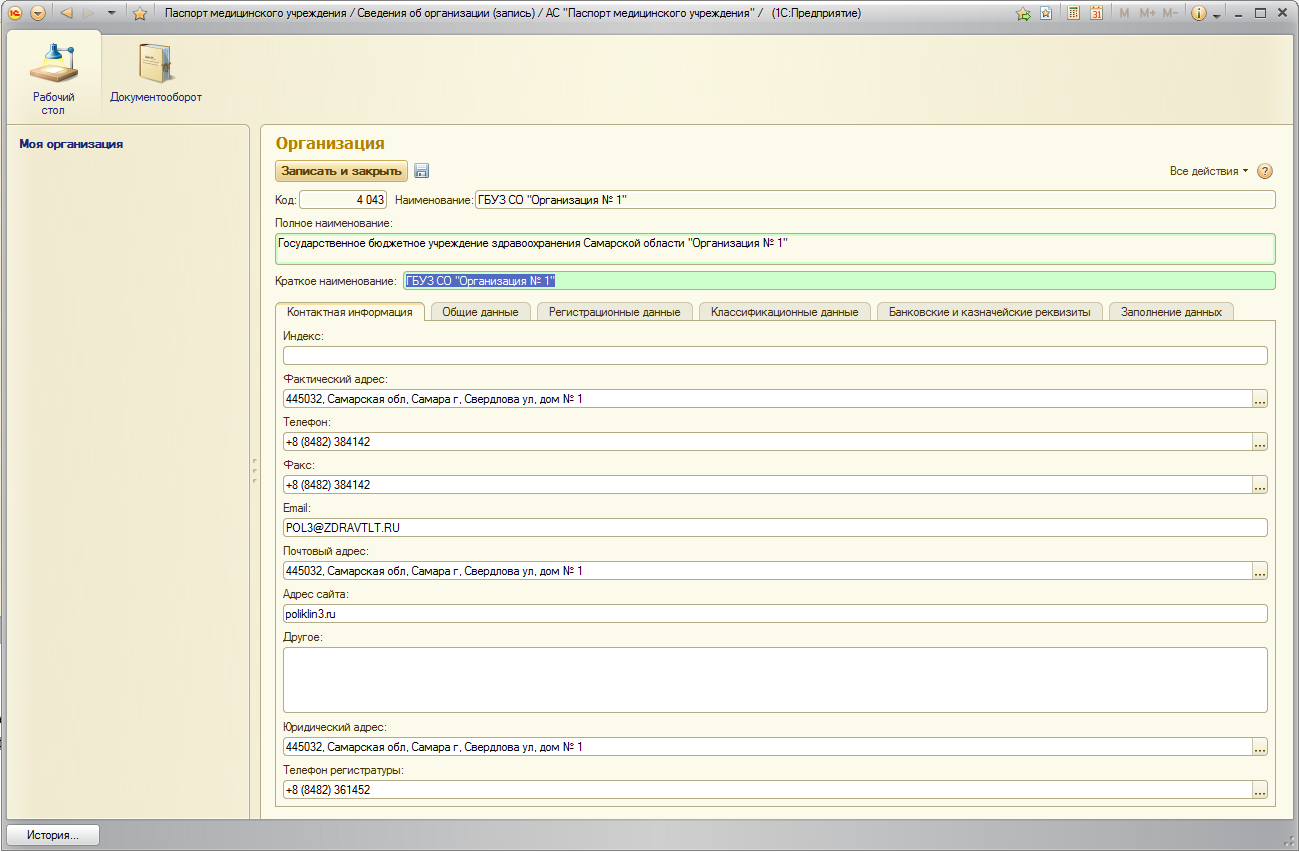Click the help question mark icon
Viewport: 1299px width, 852px height.
point(1264,171)
